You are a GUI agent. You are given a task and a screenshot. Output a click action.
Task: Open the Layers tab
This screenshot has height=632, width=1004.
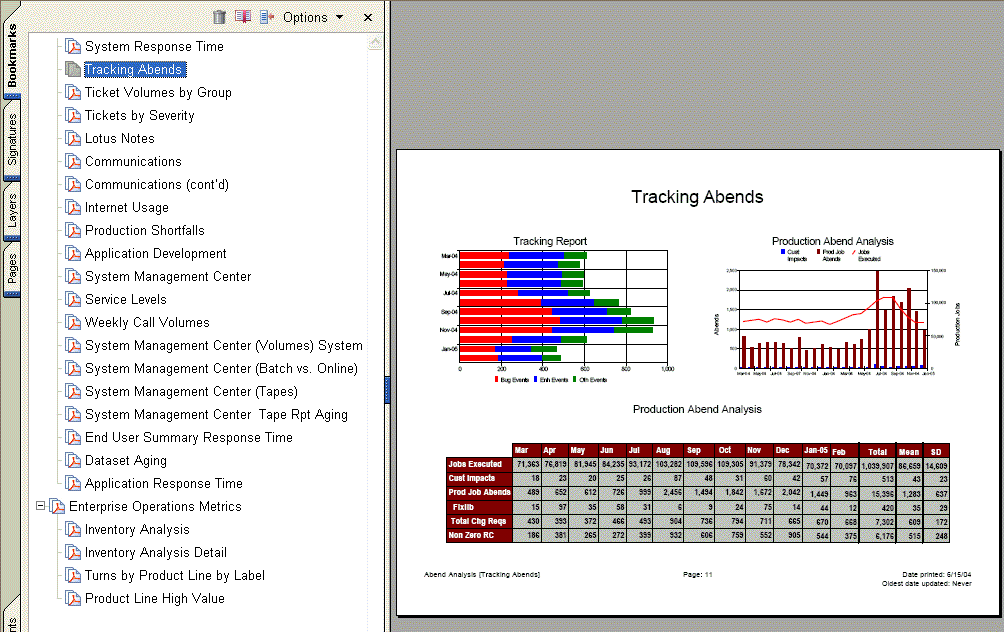pyautogui.click(x=12, y=211)
